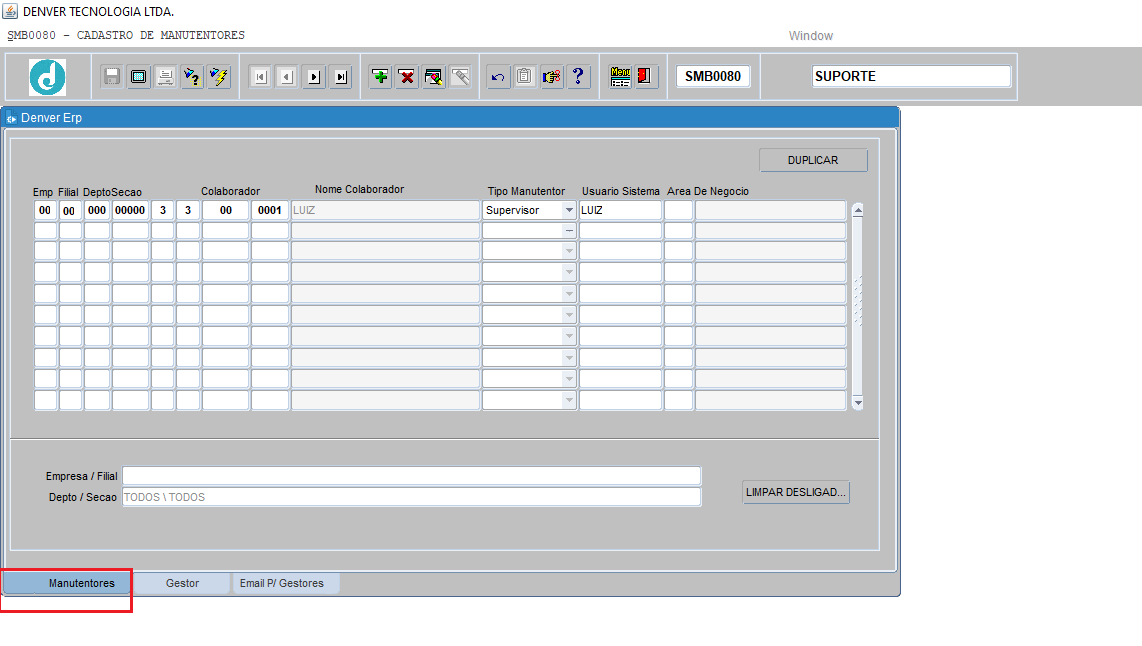Click the Tipo Manutentor column label
The height and width of the screenshot is (646, 1142).
pos(526,192)
